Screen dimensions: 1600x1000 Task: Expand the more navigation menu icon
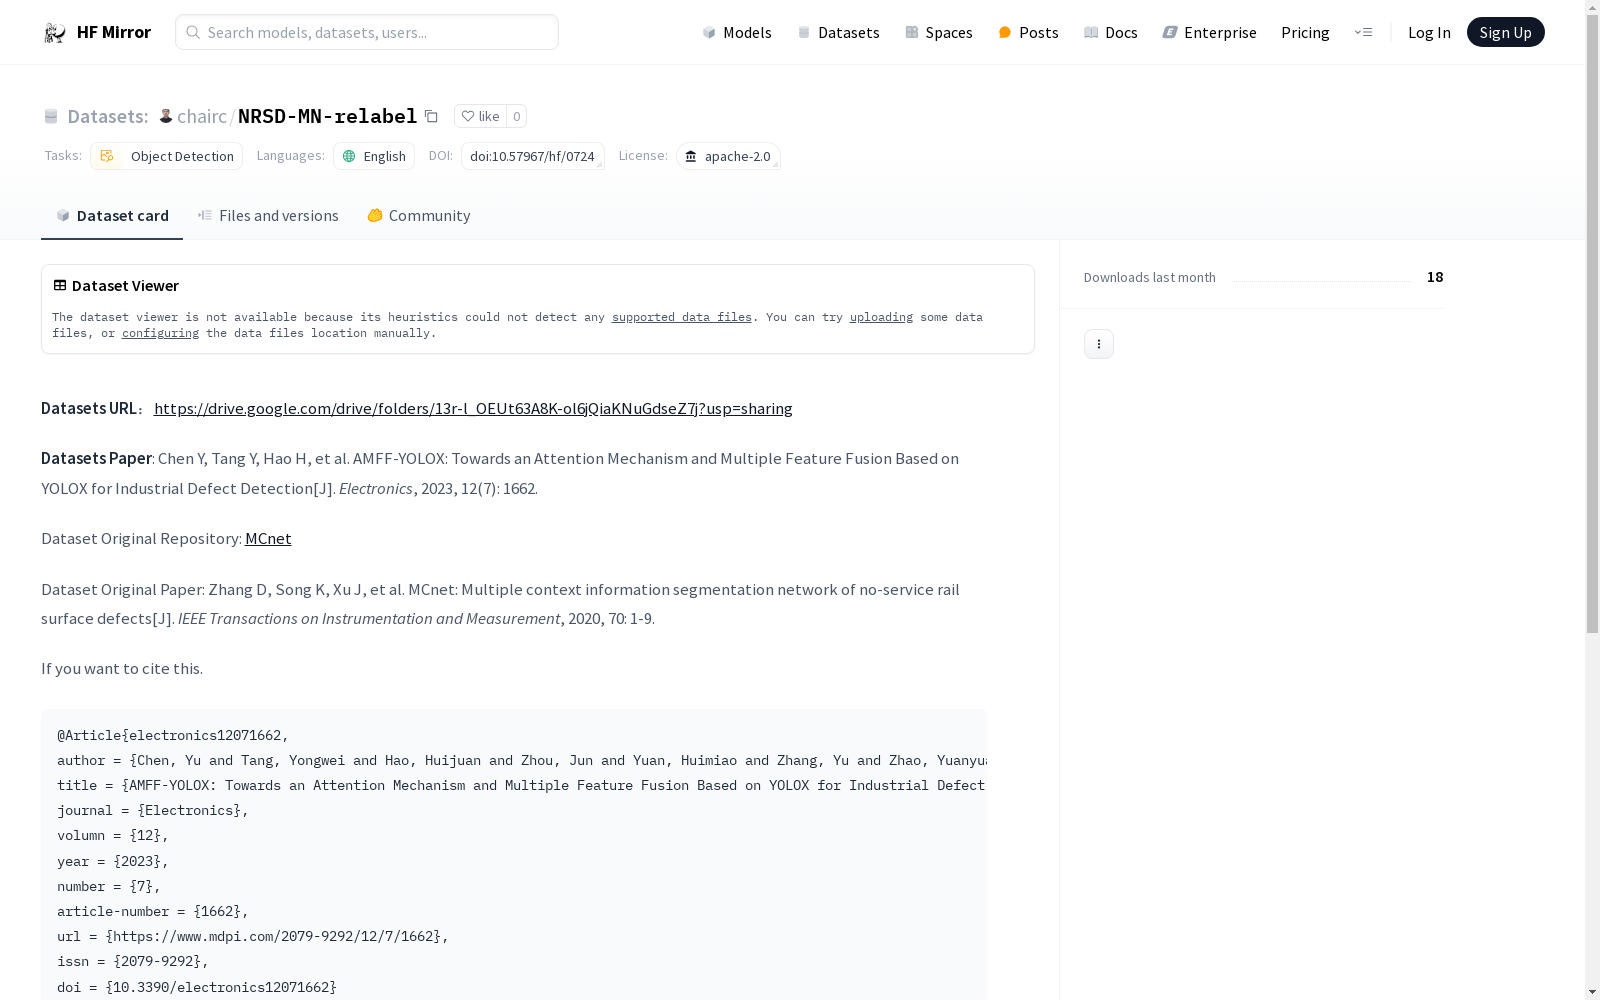(1363, 33)
